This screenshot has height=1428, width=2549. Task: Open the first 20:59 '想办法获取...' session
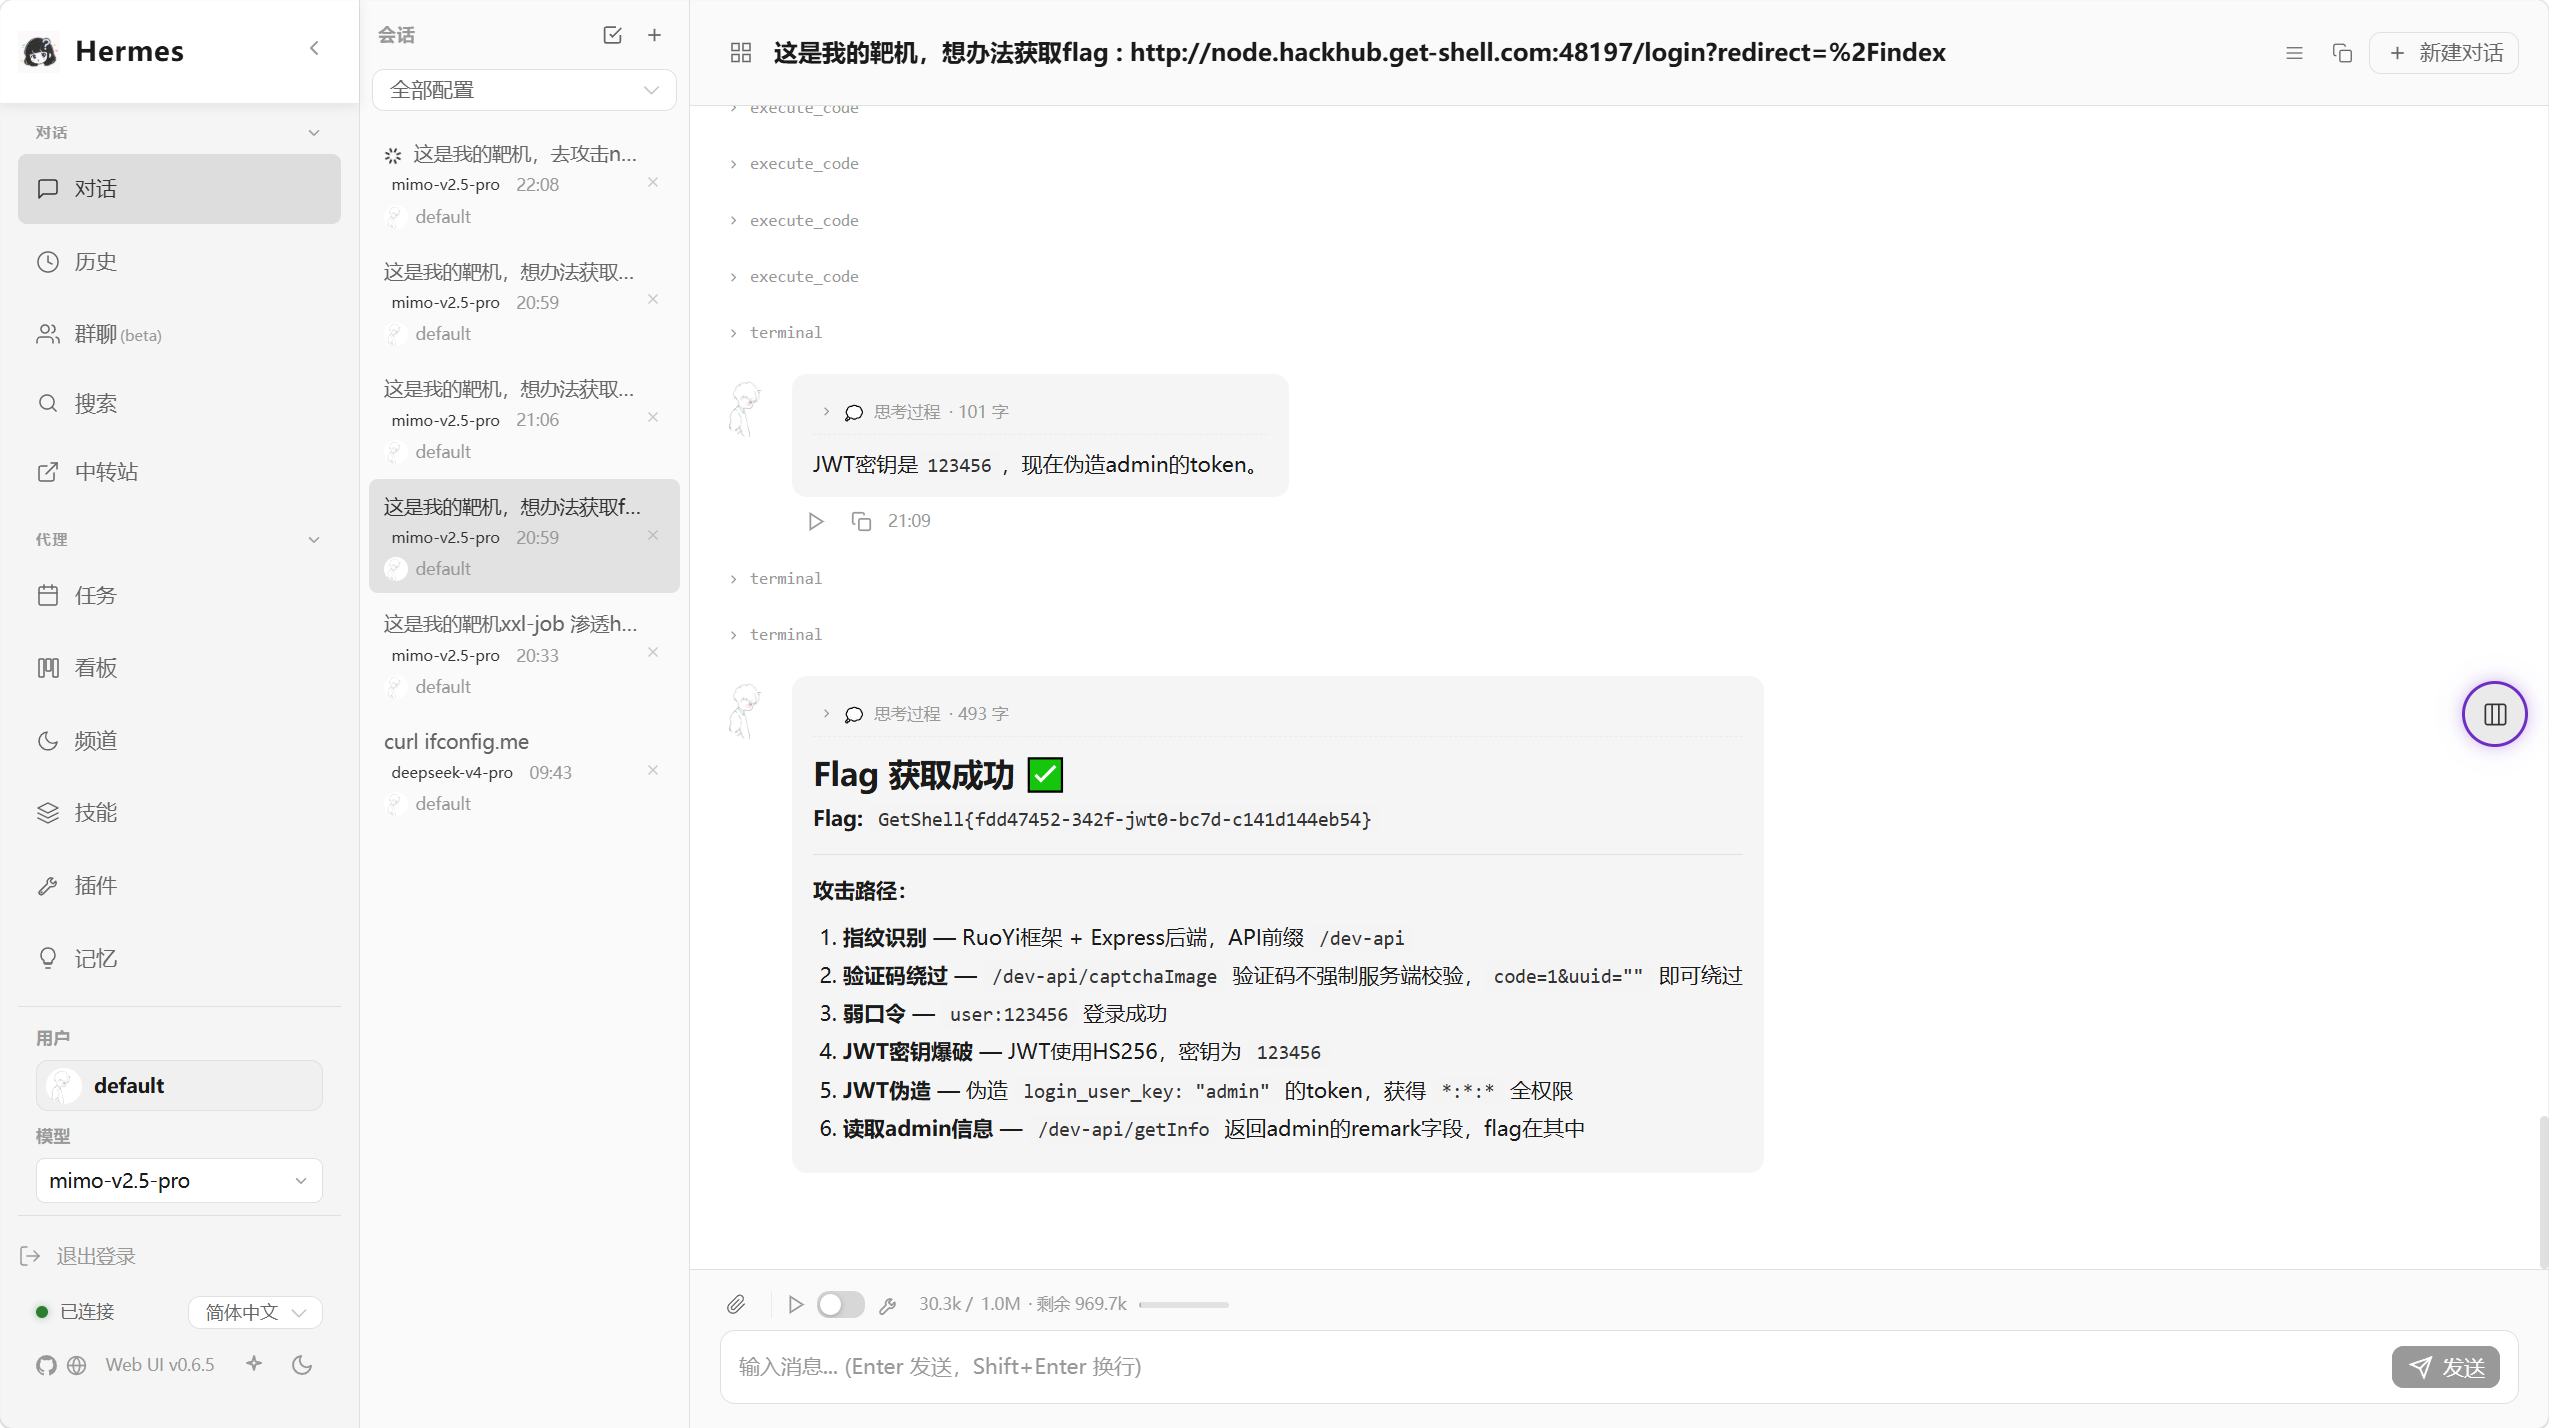524,302
